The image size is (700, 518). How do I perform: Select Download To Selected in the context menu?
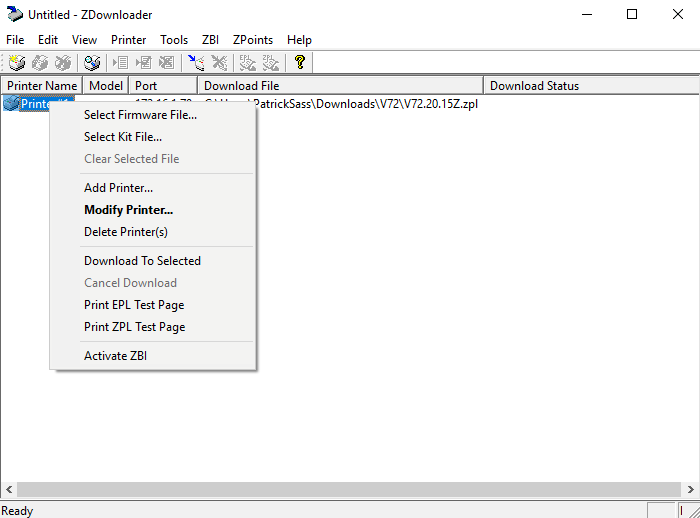coord(142,261)
